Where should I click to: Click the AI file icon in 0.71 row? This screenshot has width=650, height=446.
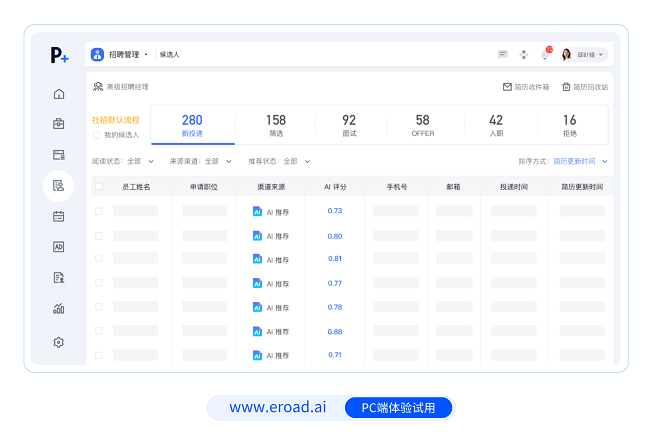pyautogui.click(x=257, y=355)
